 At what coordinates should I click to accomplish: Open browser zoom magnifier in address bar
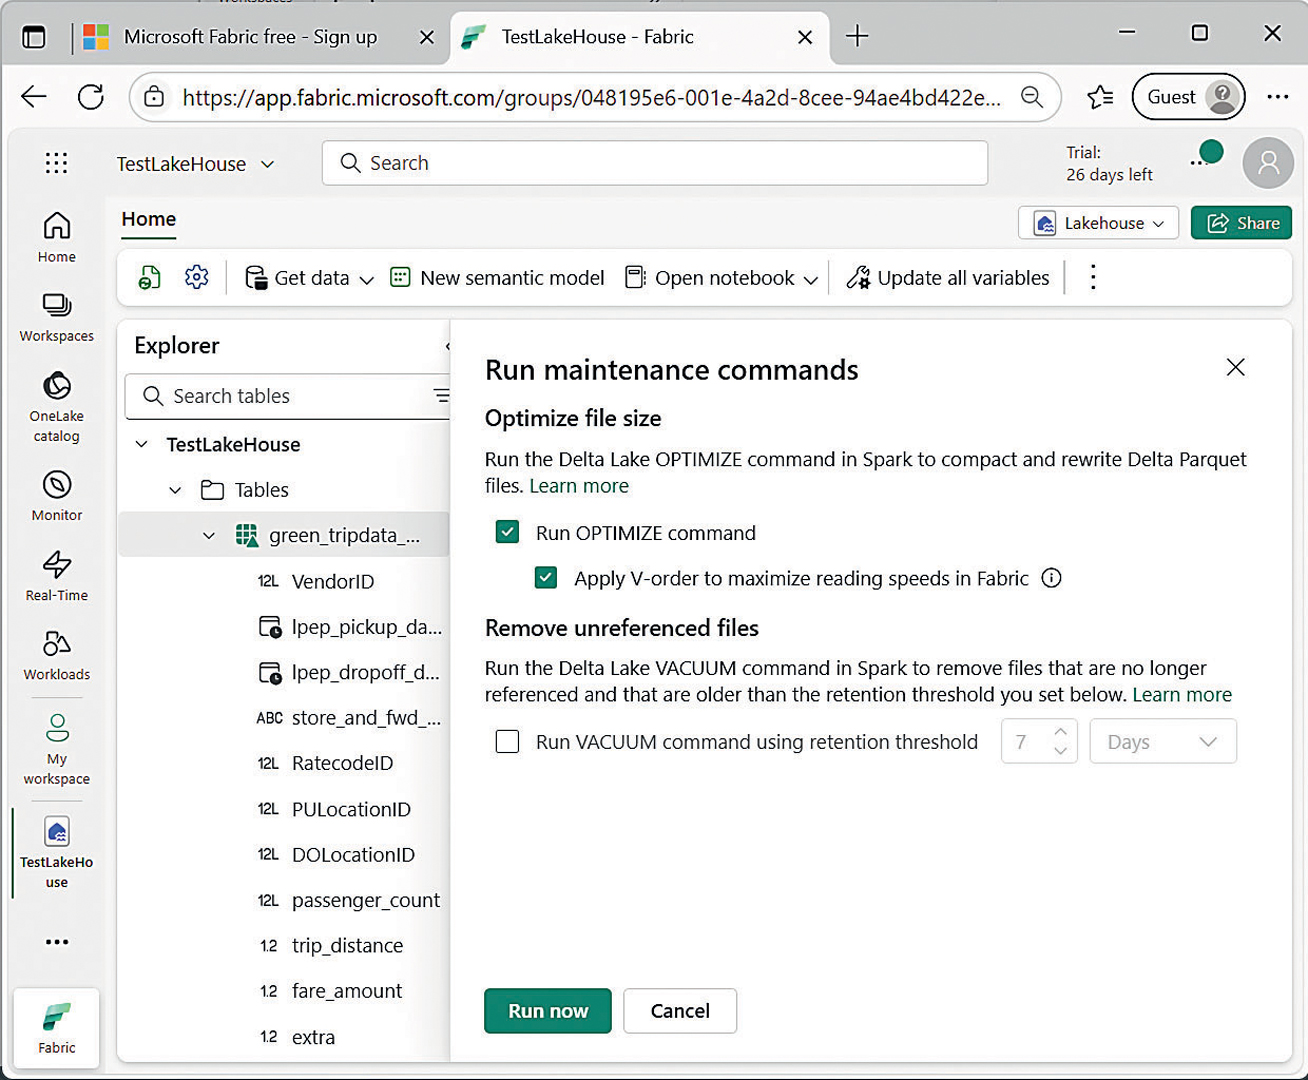click(1032, 97)
